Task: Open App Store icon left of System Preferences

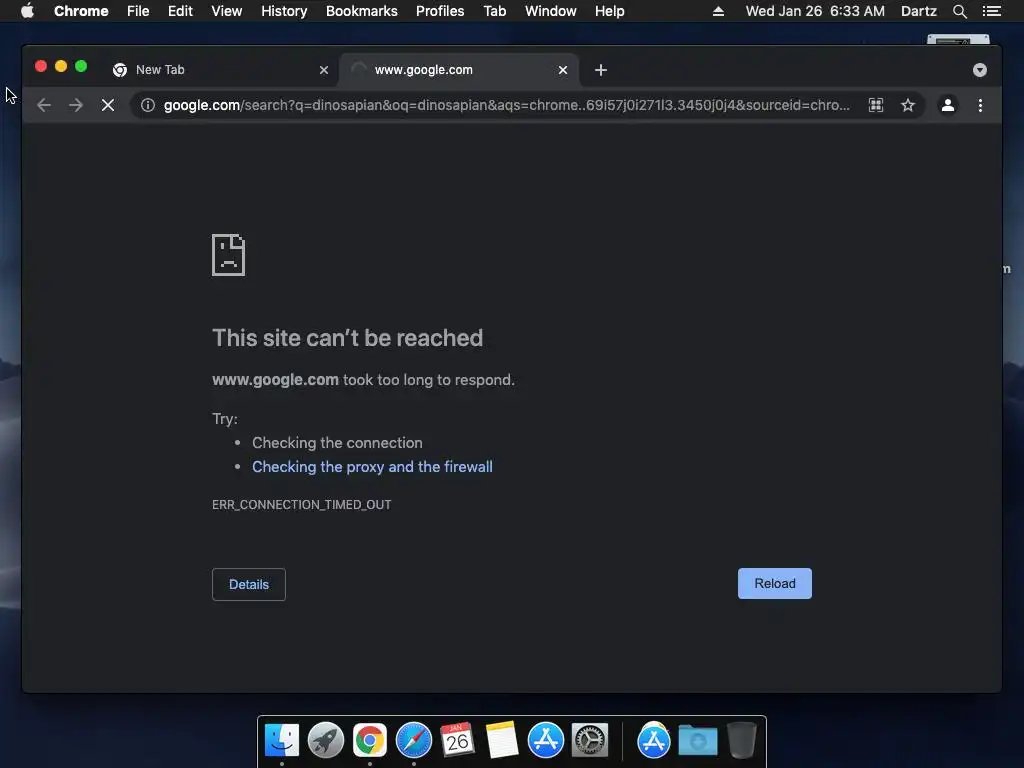Action: 545,740
